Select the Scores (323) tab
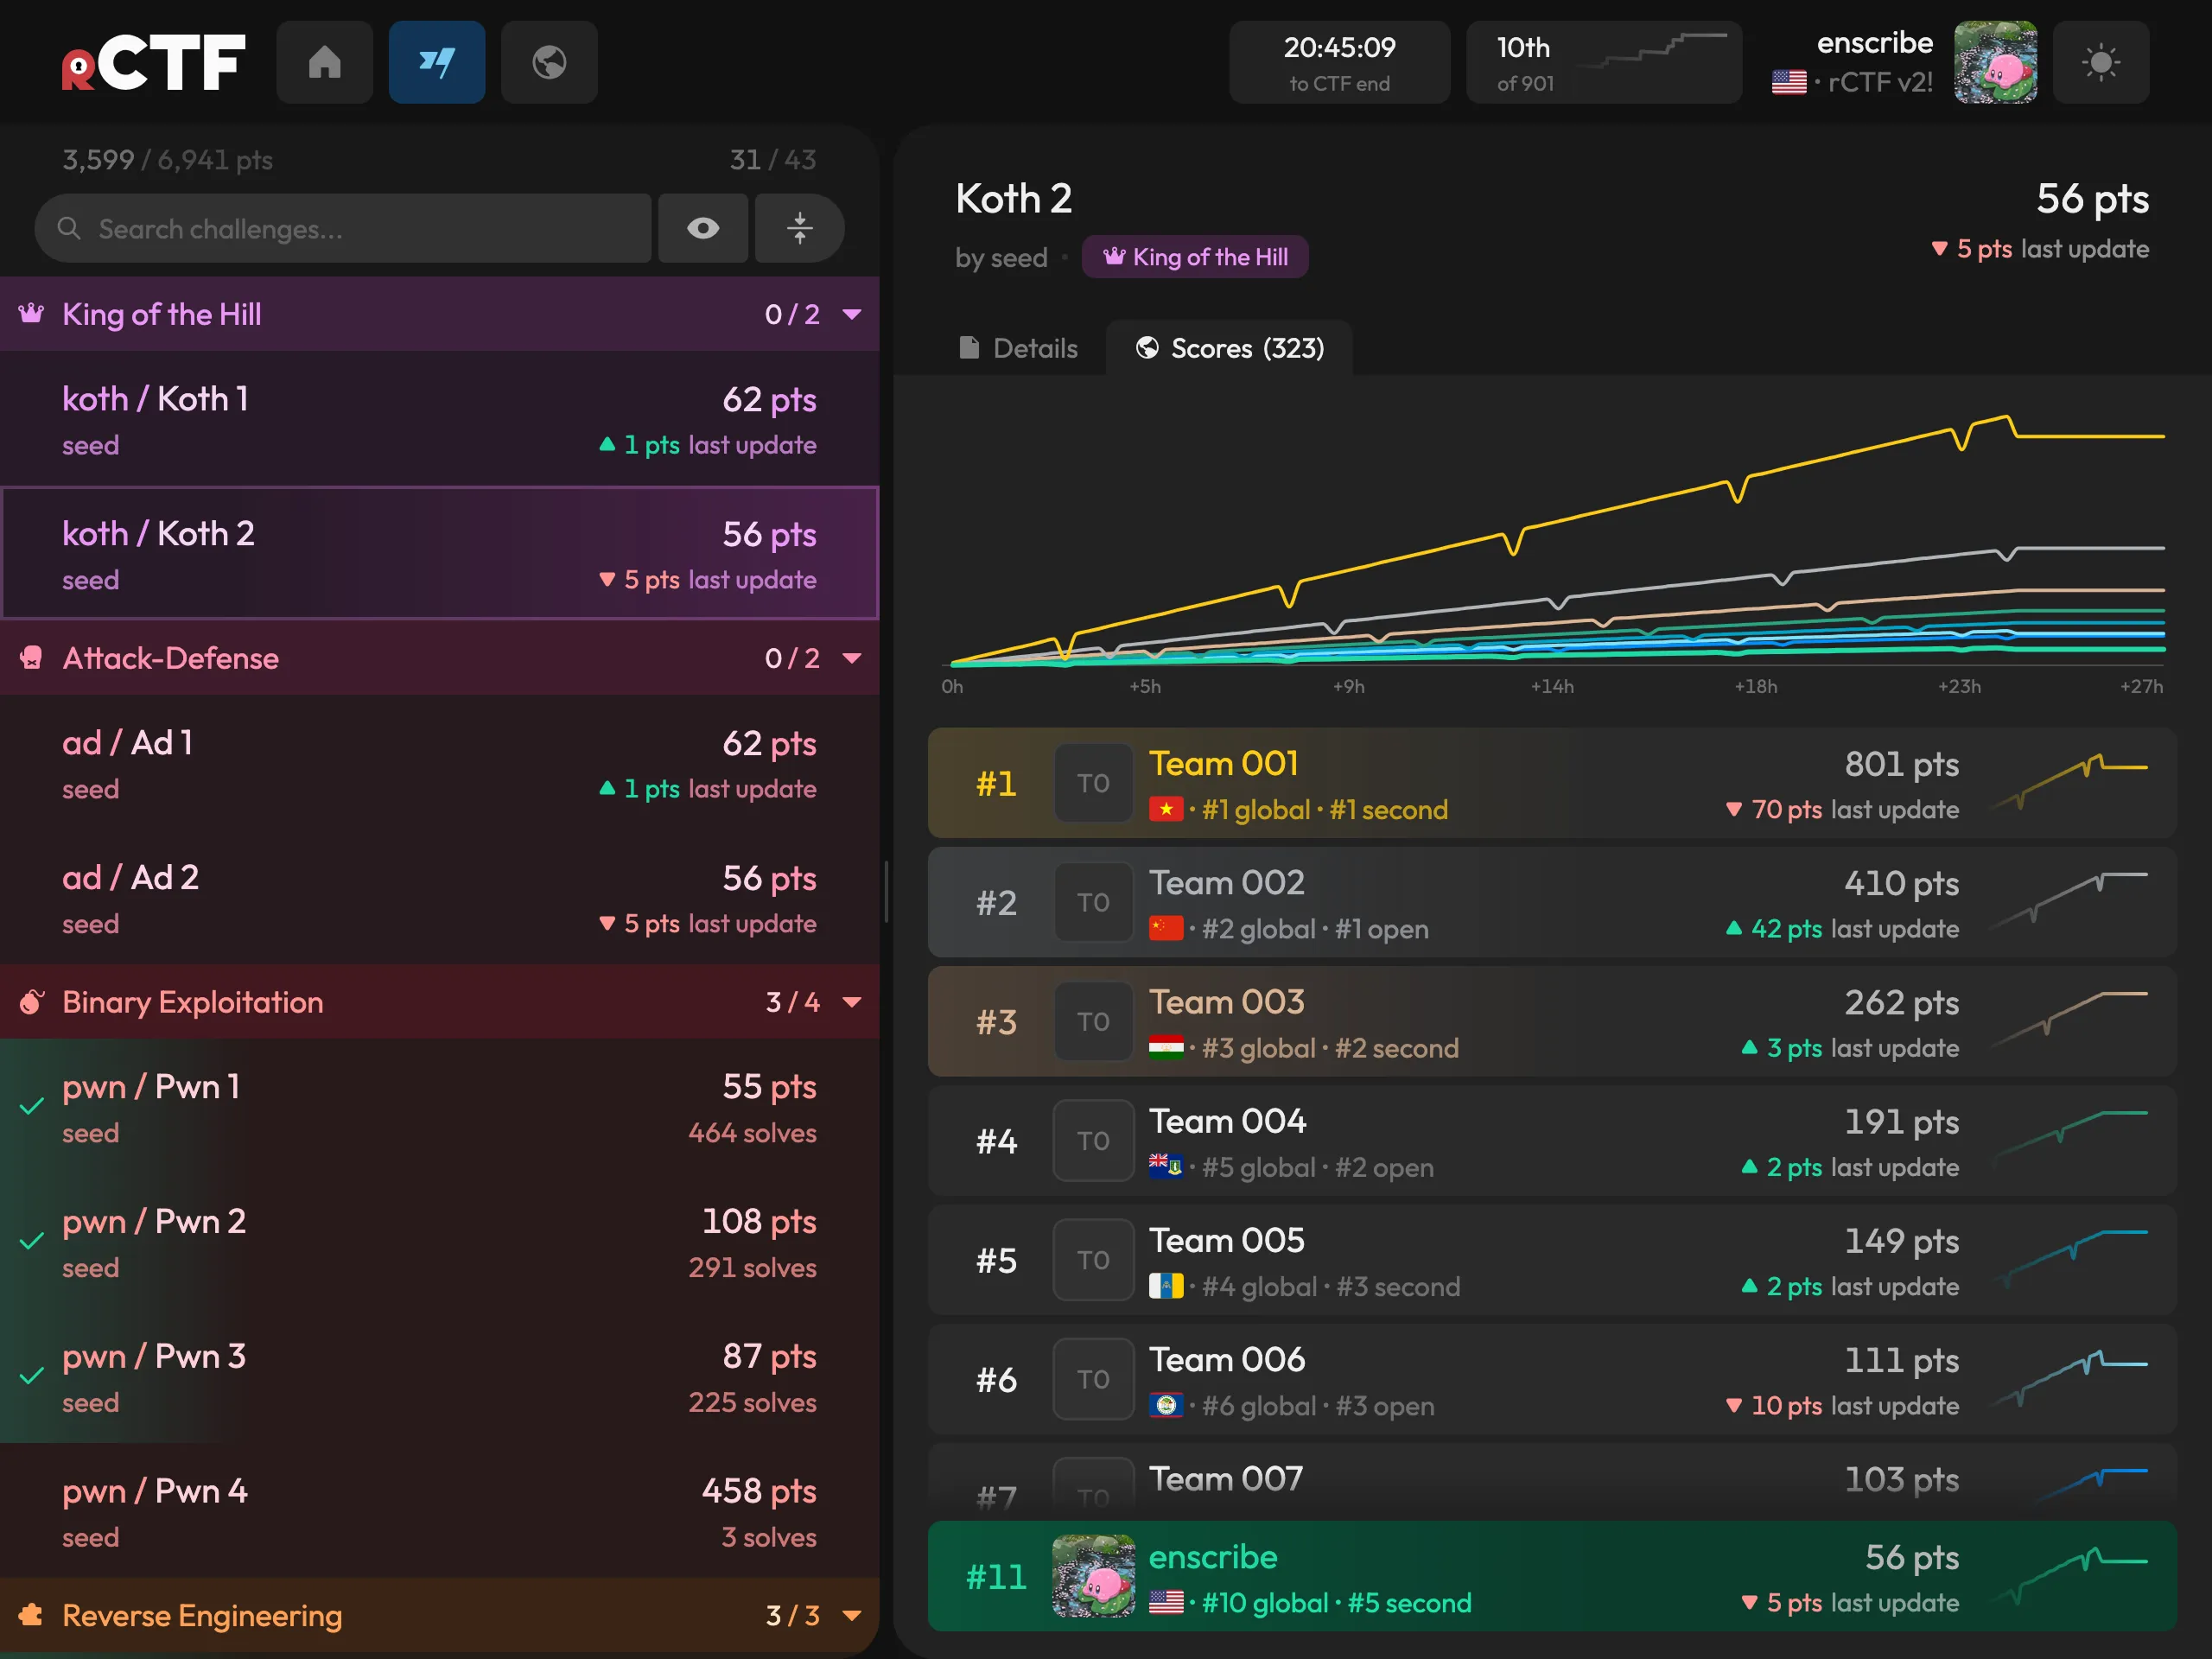This screenshot has height=1659, width=2212. point(1229,348)
